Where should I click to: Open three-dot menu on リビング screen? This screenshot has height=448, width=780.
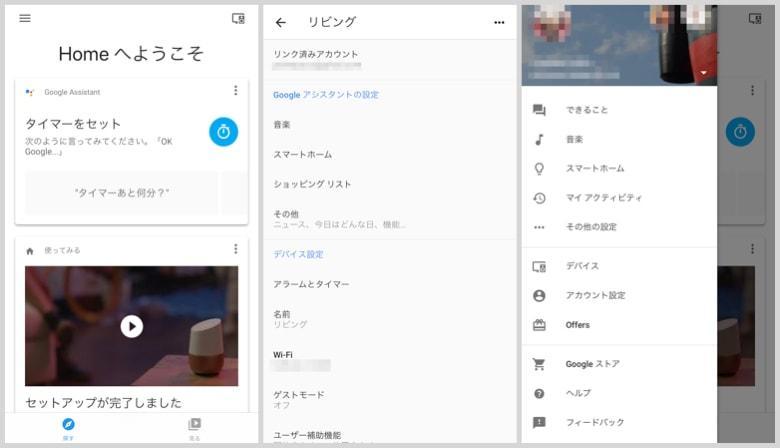[499, 22]
